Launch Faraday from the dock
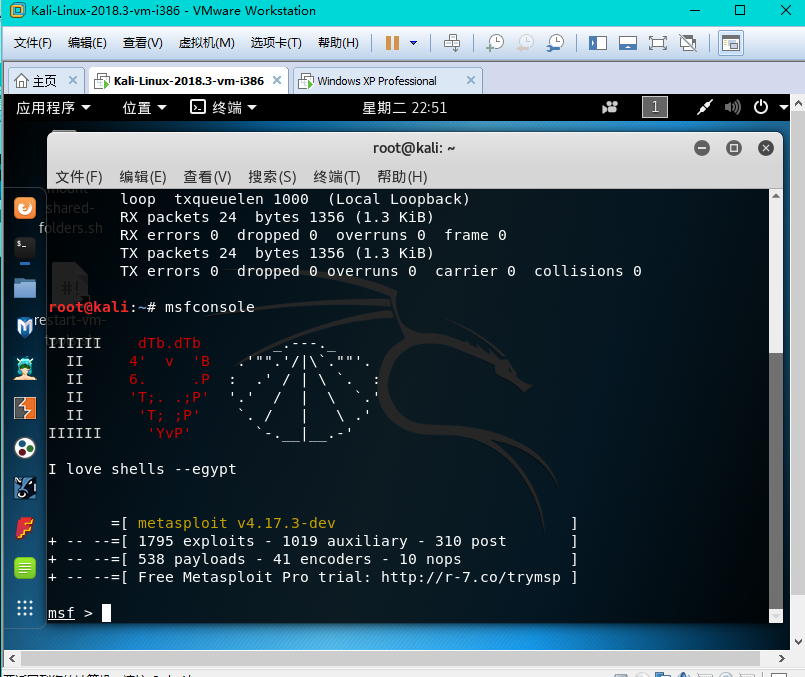This screenshot has height=677, width=805. [x=25, y=528]
